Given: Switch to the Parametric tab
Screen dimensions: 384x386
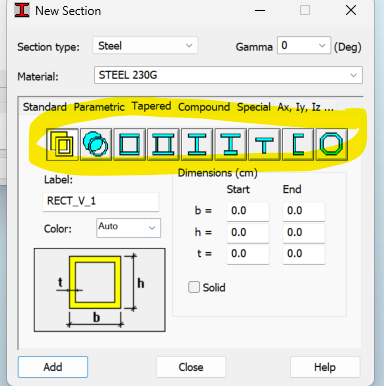Looking at the screenshot, I should click(99, 107).
